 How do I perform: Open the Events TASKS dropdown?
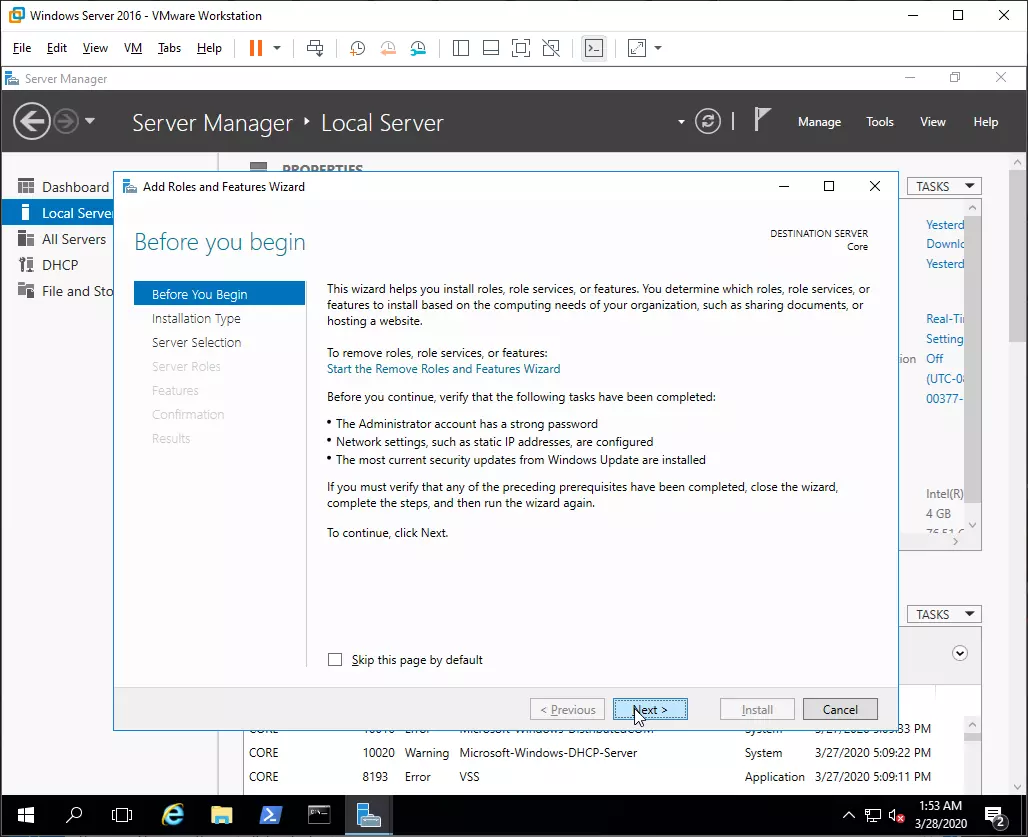click(944, 614)
